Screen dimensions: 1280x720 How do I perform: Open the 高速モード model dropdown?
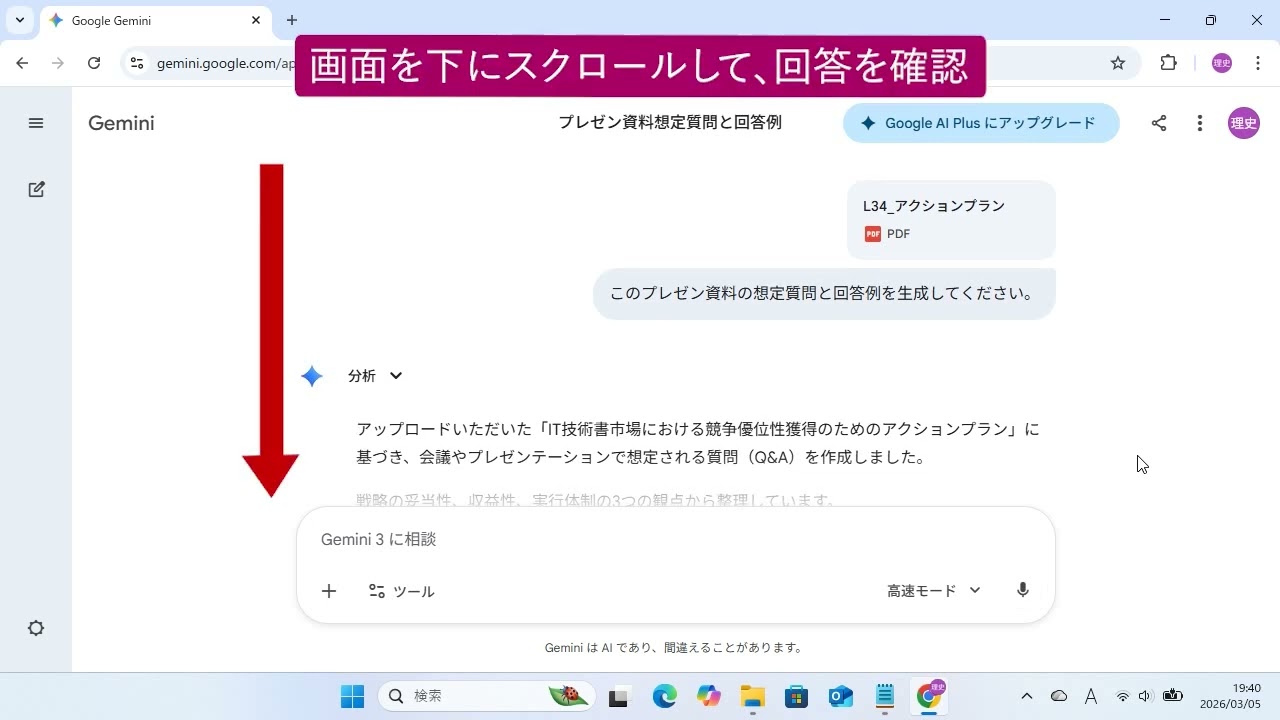tap(934, 591)
